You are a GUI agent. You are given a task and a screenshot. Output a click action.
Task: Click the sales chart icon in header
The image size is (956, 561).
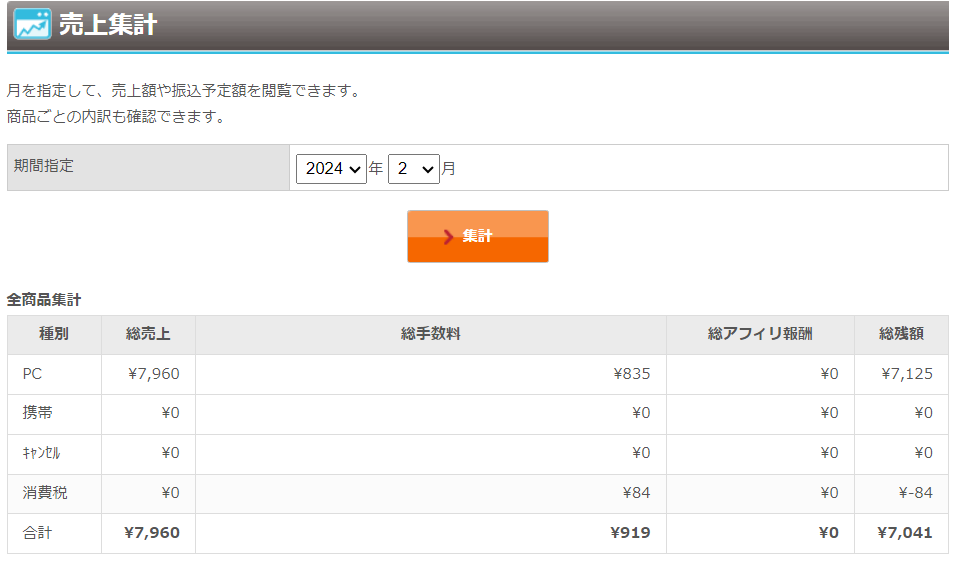pyautogui.click(x=32, y=24)
